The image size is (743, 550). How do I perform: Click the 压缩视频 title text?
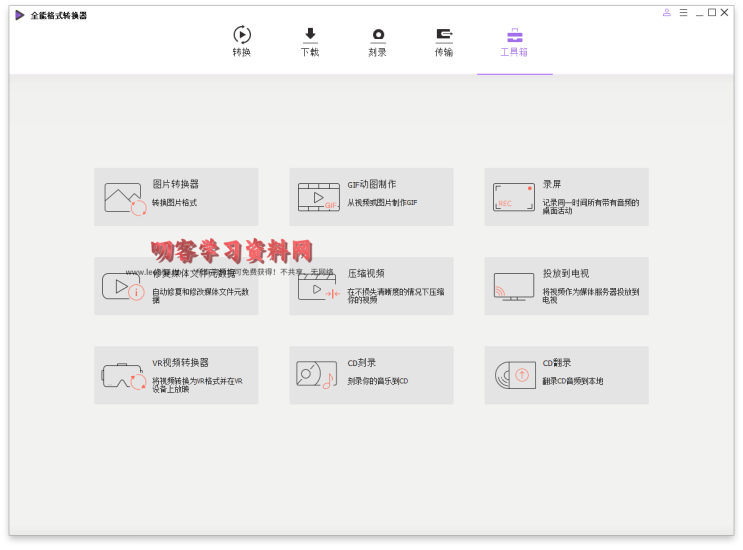pyautogui.click(x=366, y=273)
